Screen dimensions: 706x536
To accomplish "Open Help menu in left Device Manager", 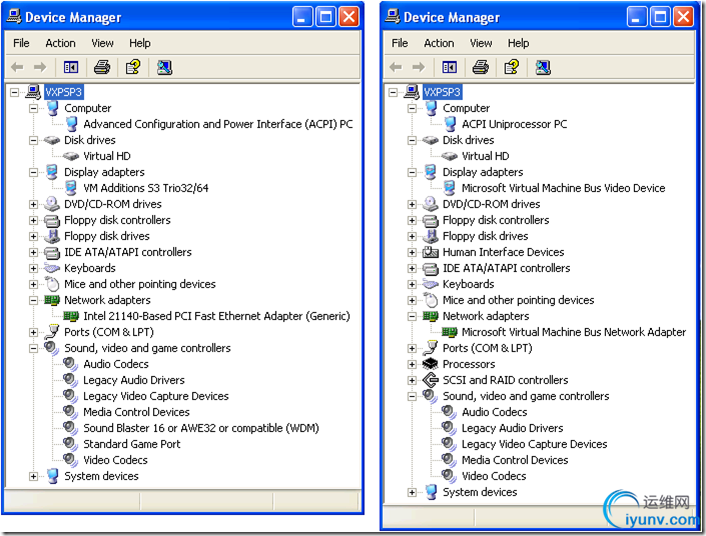I will point(140,43).
